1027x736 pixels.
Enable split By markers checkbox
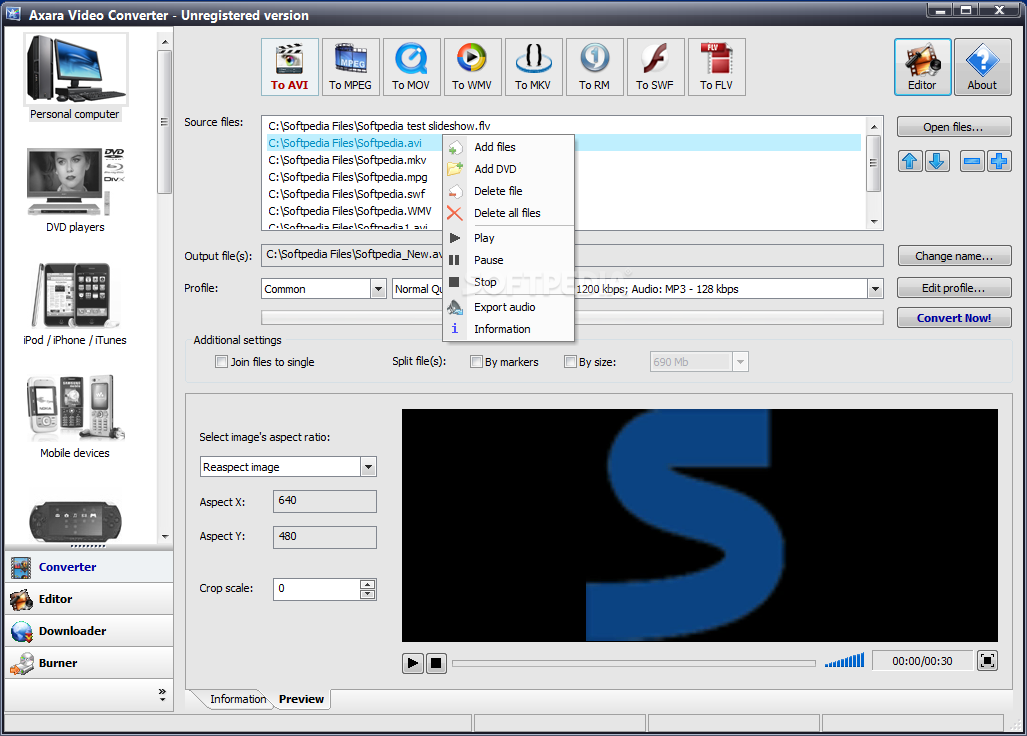click(476, 362)
